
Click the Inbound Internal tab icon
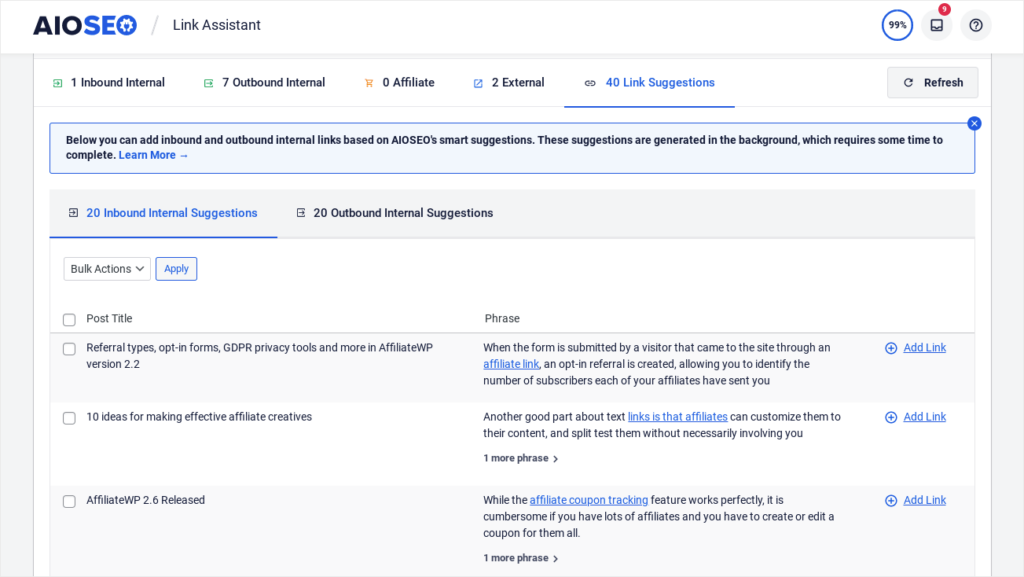[x=57, y=83]
